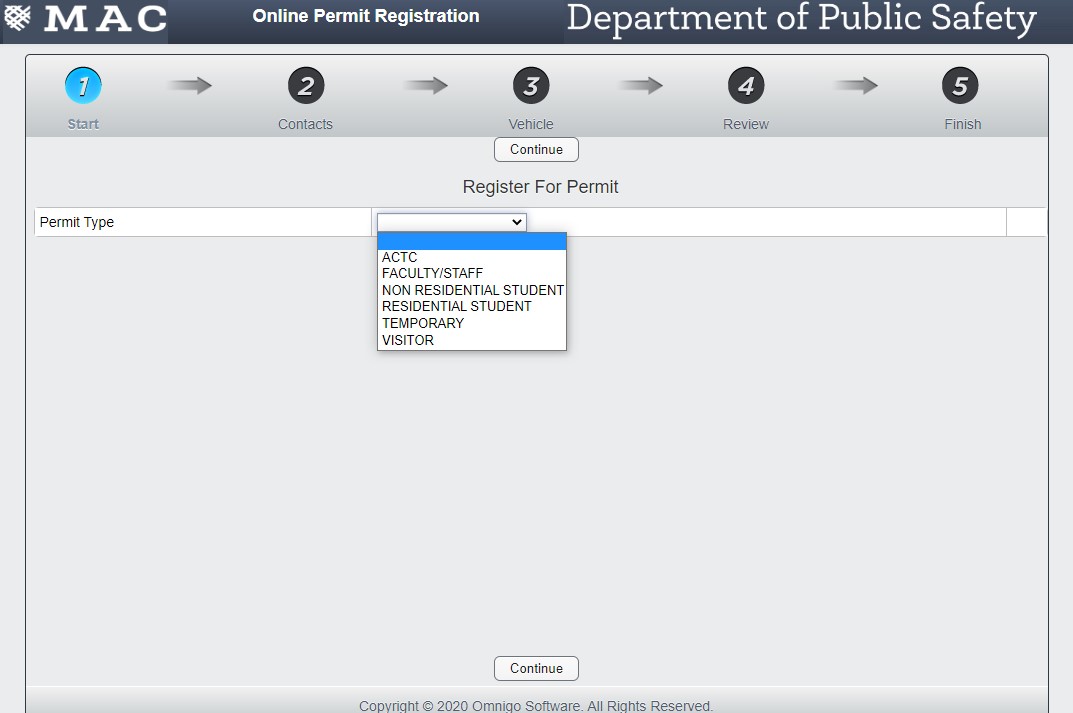Select NON RESIDENTIAL STUDENT option
Screen dimensions: 1073x713
tap(472, 290)
